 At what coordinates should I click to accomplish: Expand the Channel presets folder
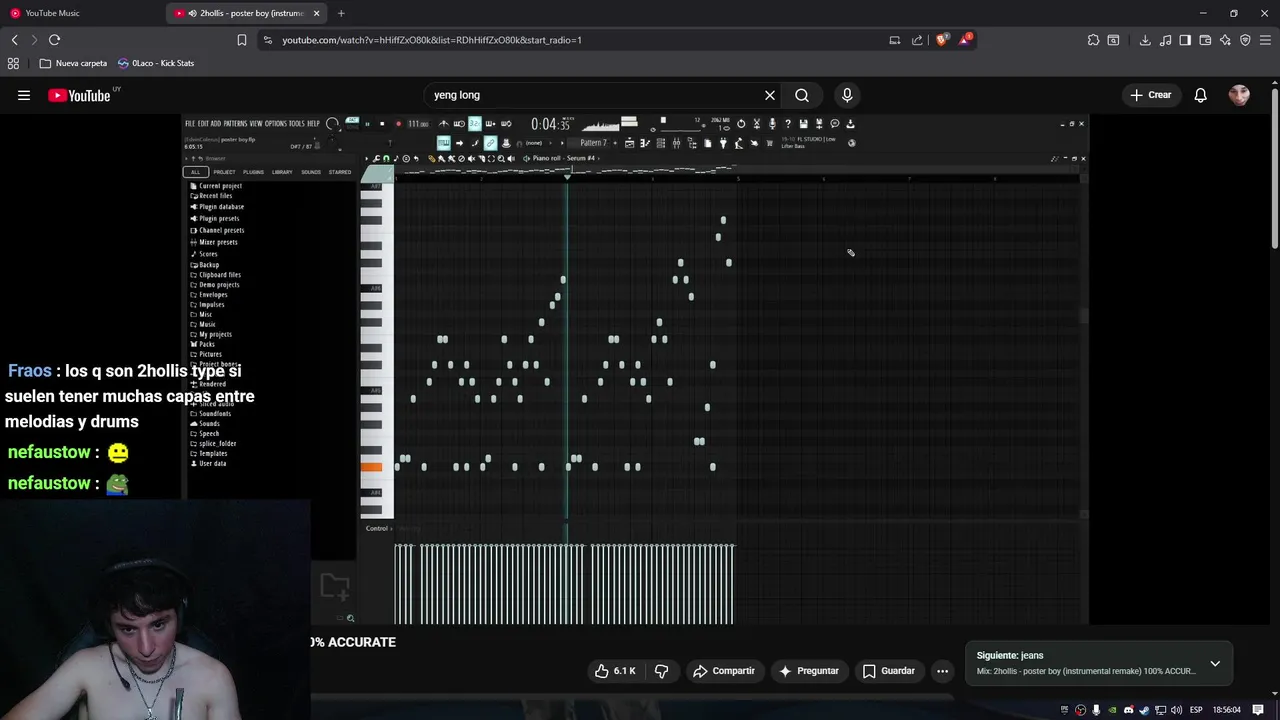220,230
